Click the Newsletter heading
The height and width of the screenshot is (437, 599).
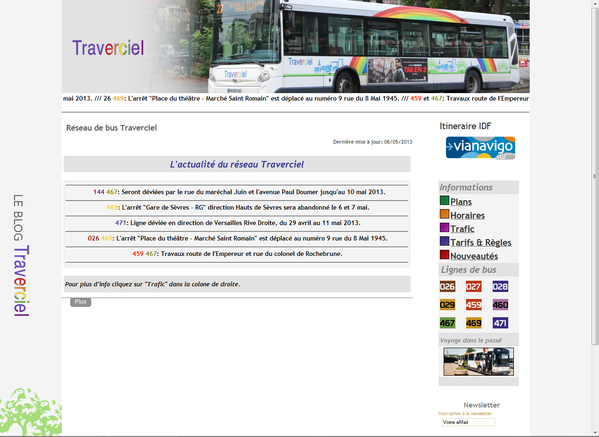click(481, 405)
